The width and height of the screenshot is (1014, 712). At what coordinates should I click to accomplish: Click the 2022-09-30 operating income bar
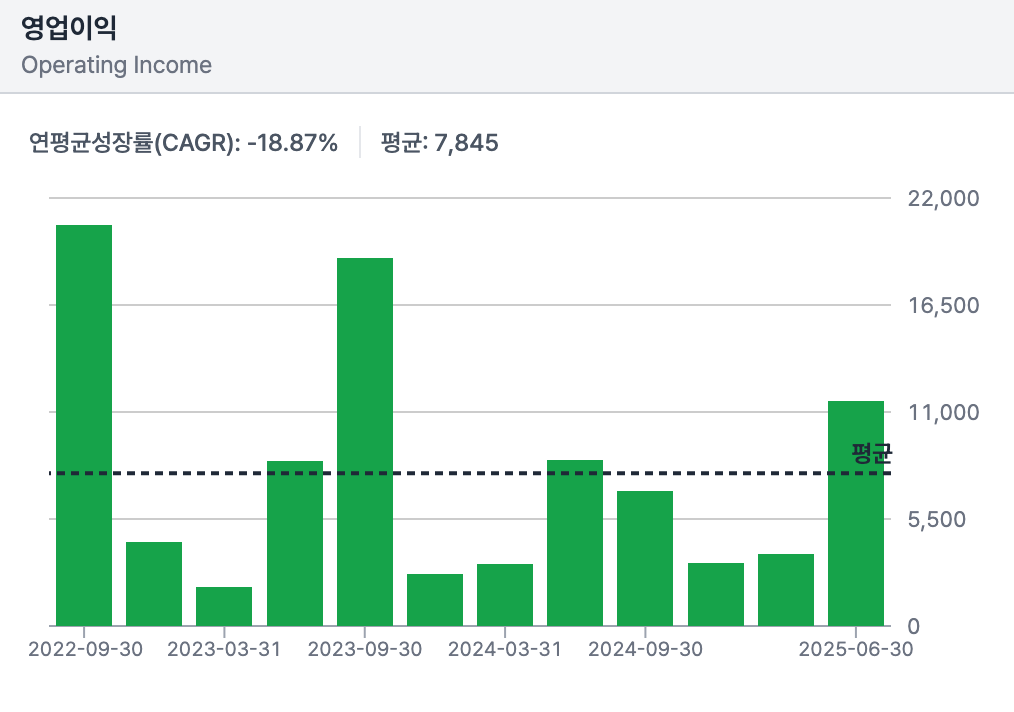[x=84, y=426]
